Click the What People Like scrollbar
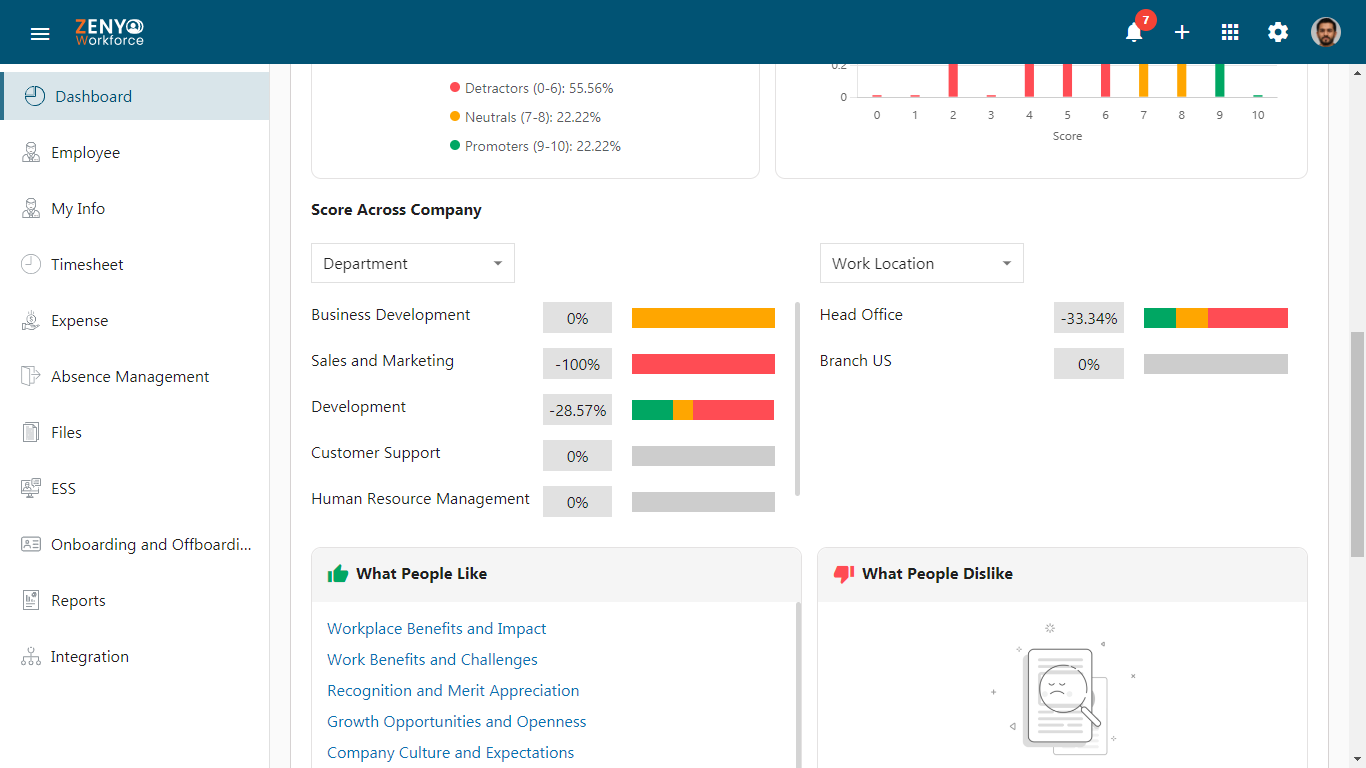The width and height of the screenshot is (1366, 768). 797,685
